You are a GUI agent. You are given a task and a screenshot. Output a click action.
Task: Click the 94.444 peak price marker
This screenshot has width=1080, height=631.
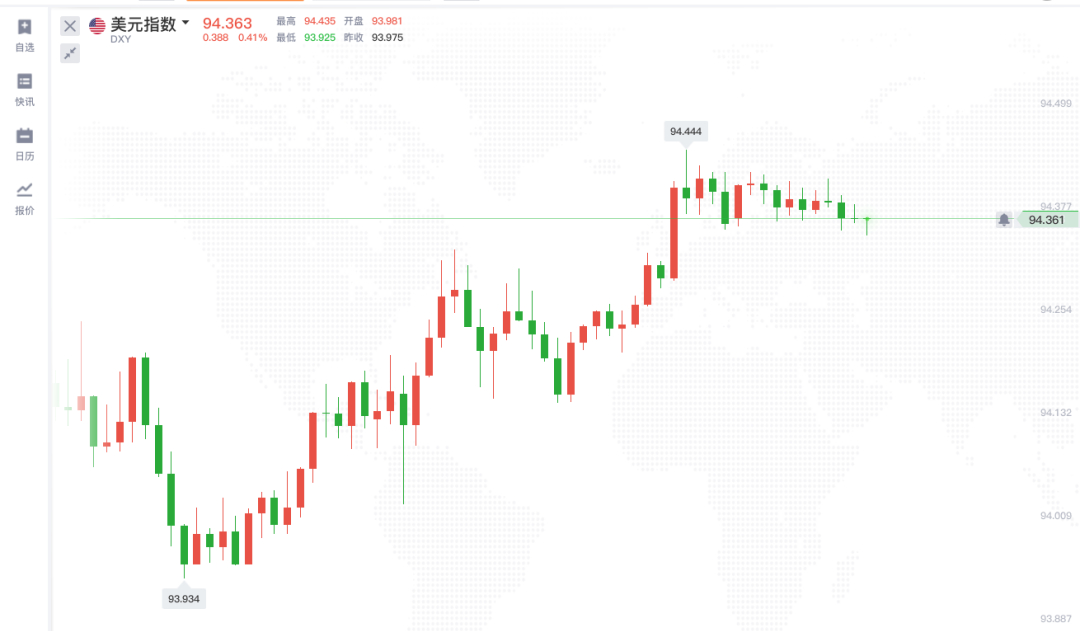point(686,131)
